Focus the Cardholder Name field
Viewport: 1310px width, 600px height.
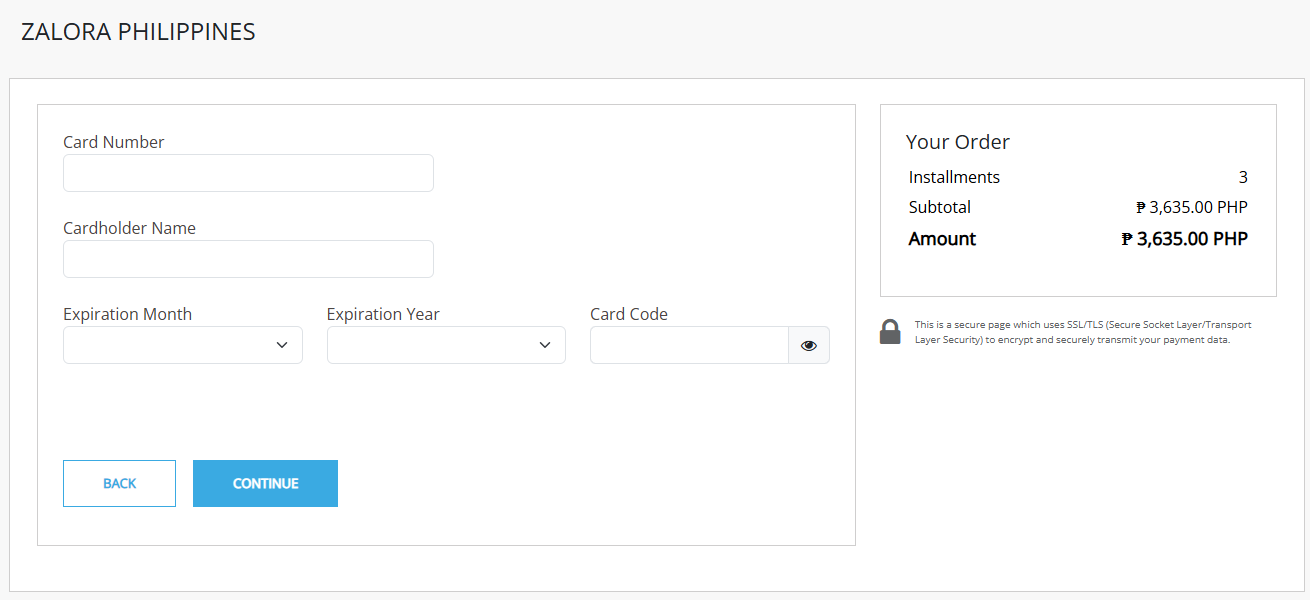pos(248,259)
